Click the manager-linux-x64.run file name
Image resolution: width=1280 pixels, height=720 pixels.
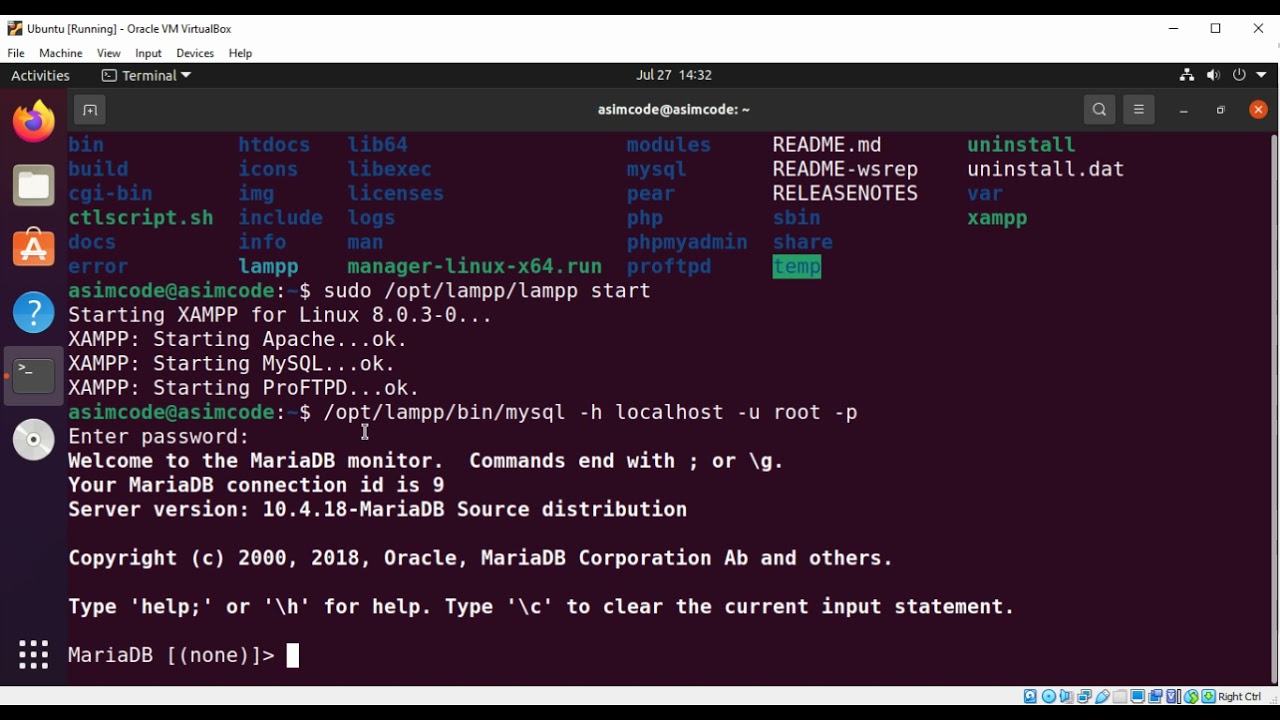click(475, 267)
